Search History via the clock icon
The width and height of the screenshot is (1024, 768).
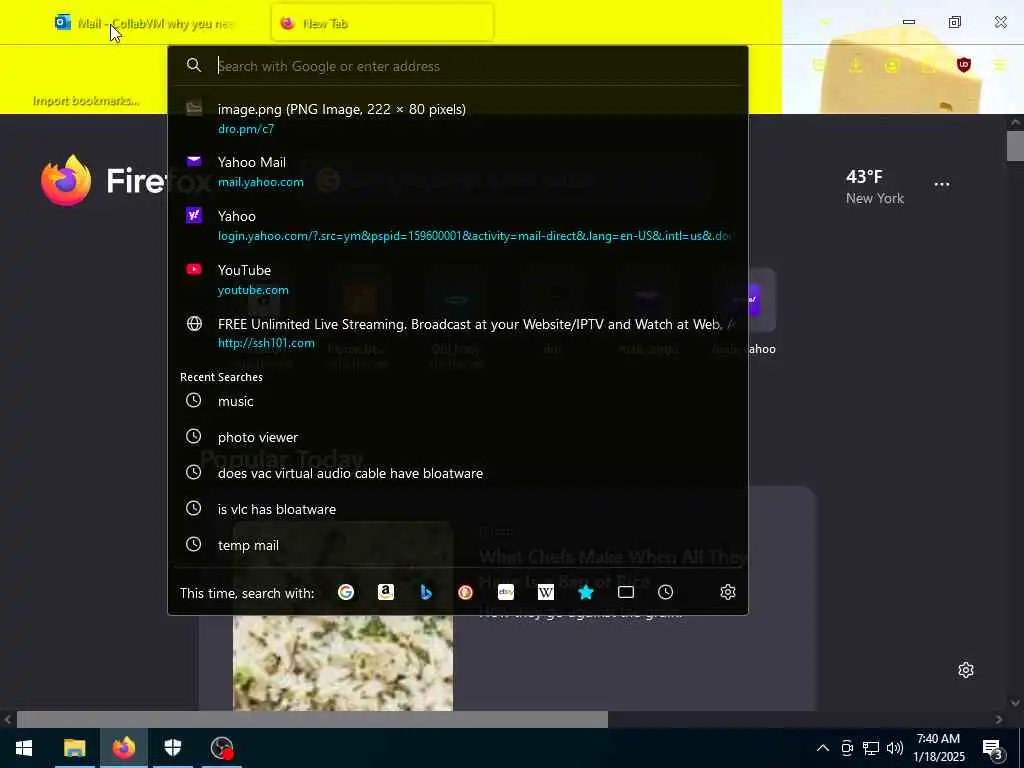(665, 592)
